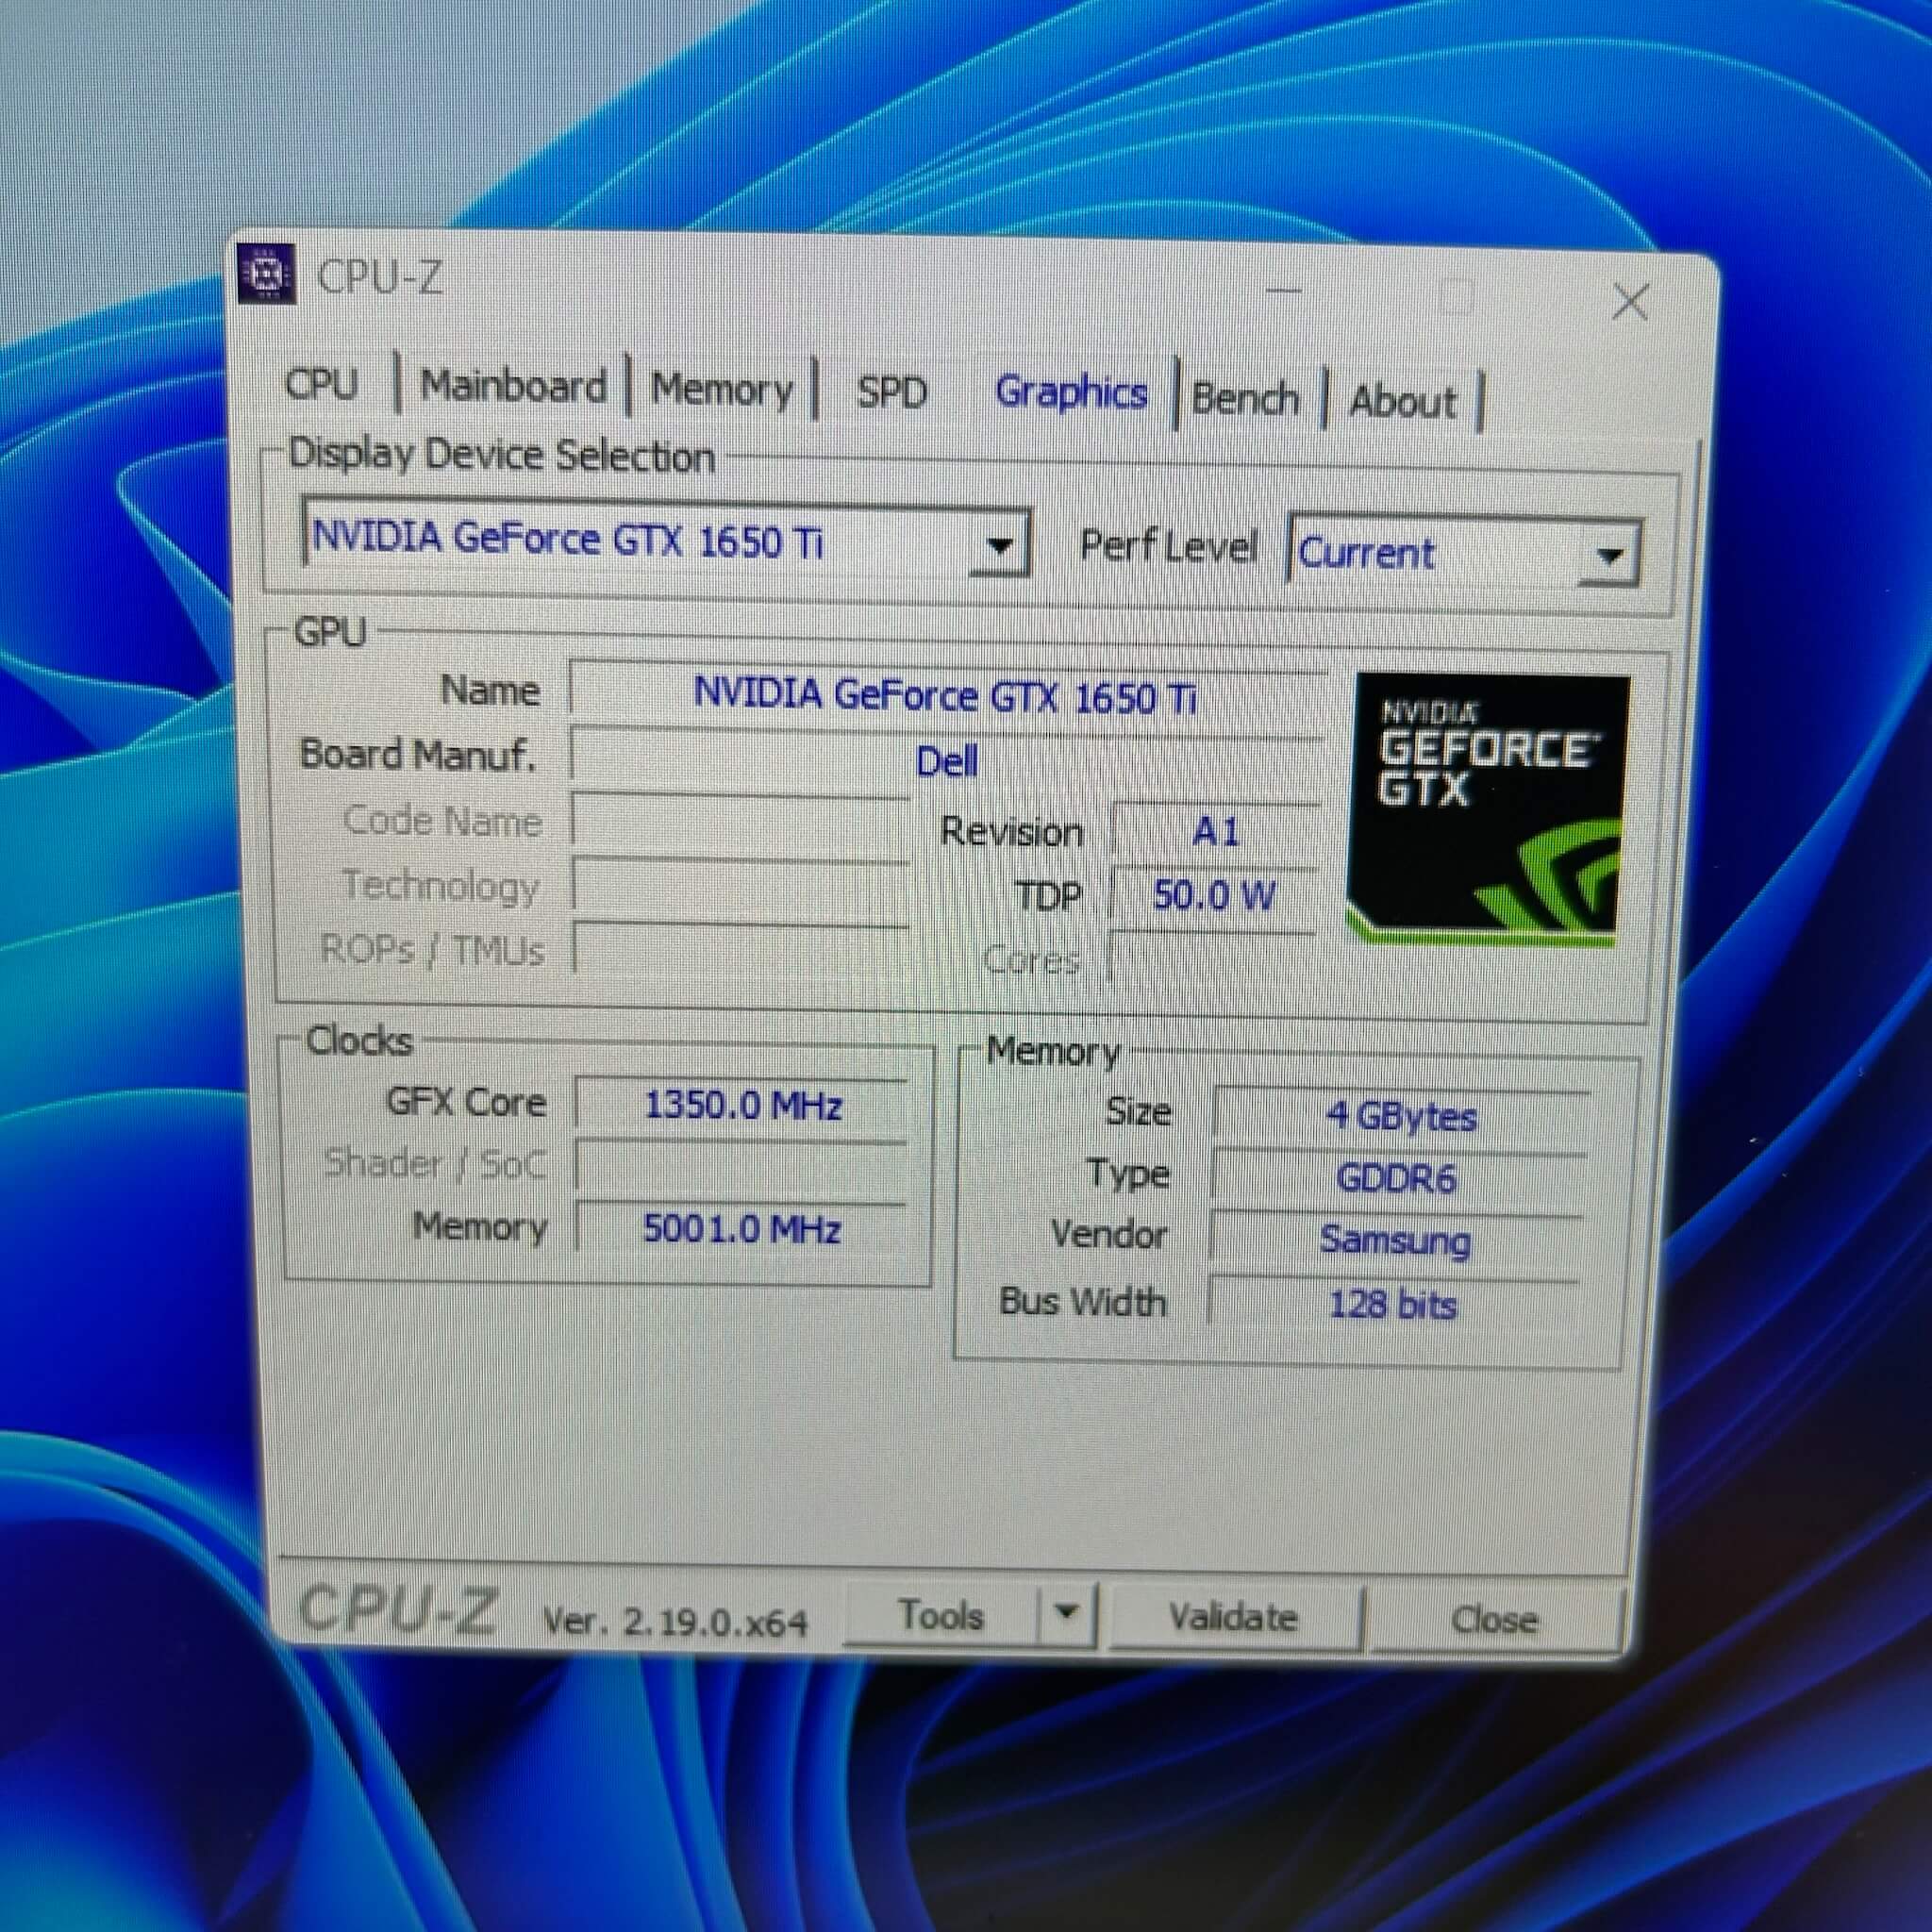Go to the SPD tab

(x=892, y=392)
